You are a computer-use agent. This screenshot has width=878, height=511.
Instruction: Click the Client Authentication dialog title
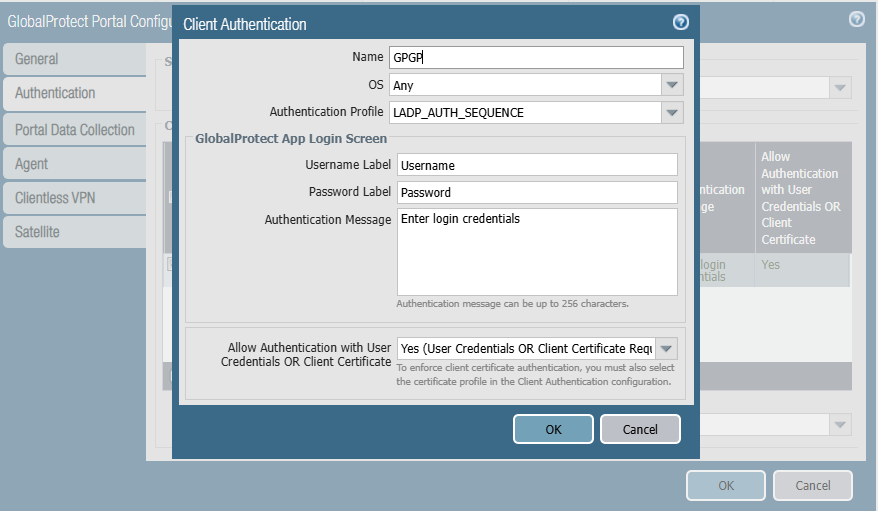coord(245,25)
